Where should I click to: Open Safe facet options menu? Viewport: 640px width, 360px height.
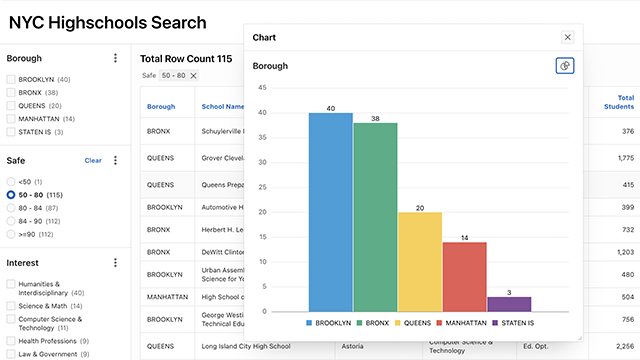point(116,160)
